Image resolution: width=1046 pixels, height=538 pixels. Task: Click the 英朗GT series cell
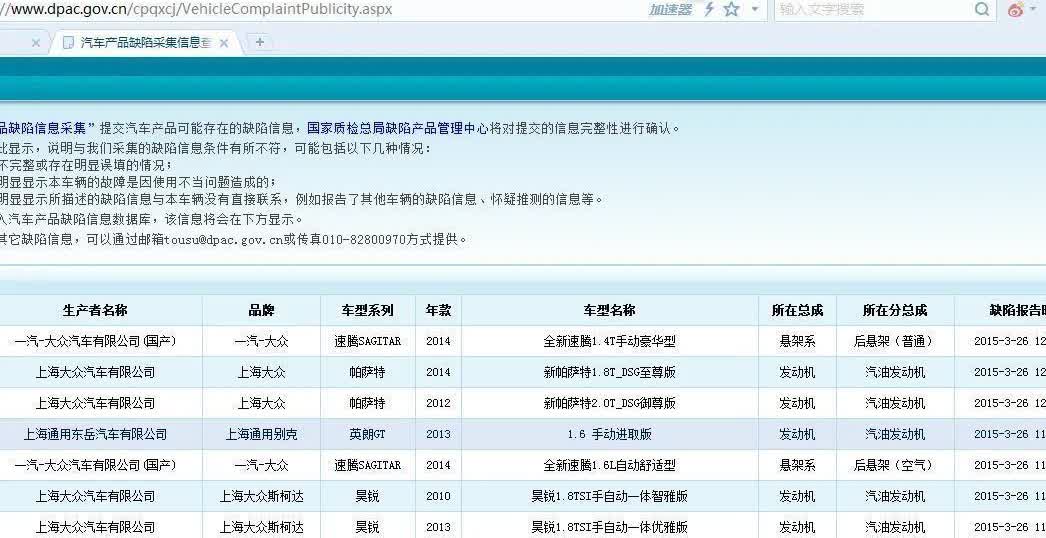(368, 434)
